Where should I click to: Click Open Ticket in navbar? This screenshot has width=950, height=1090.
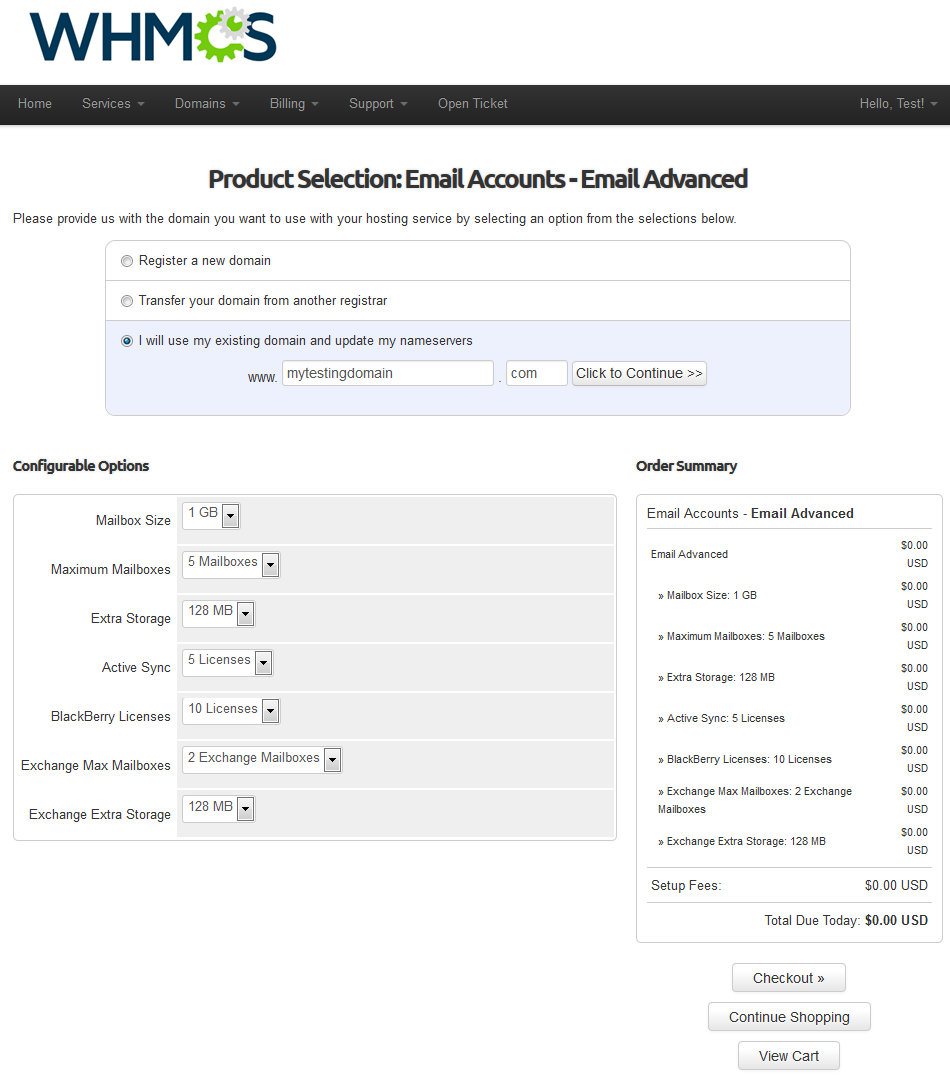click(473, 104)
